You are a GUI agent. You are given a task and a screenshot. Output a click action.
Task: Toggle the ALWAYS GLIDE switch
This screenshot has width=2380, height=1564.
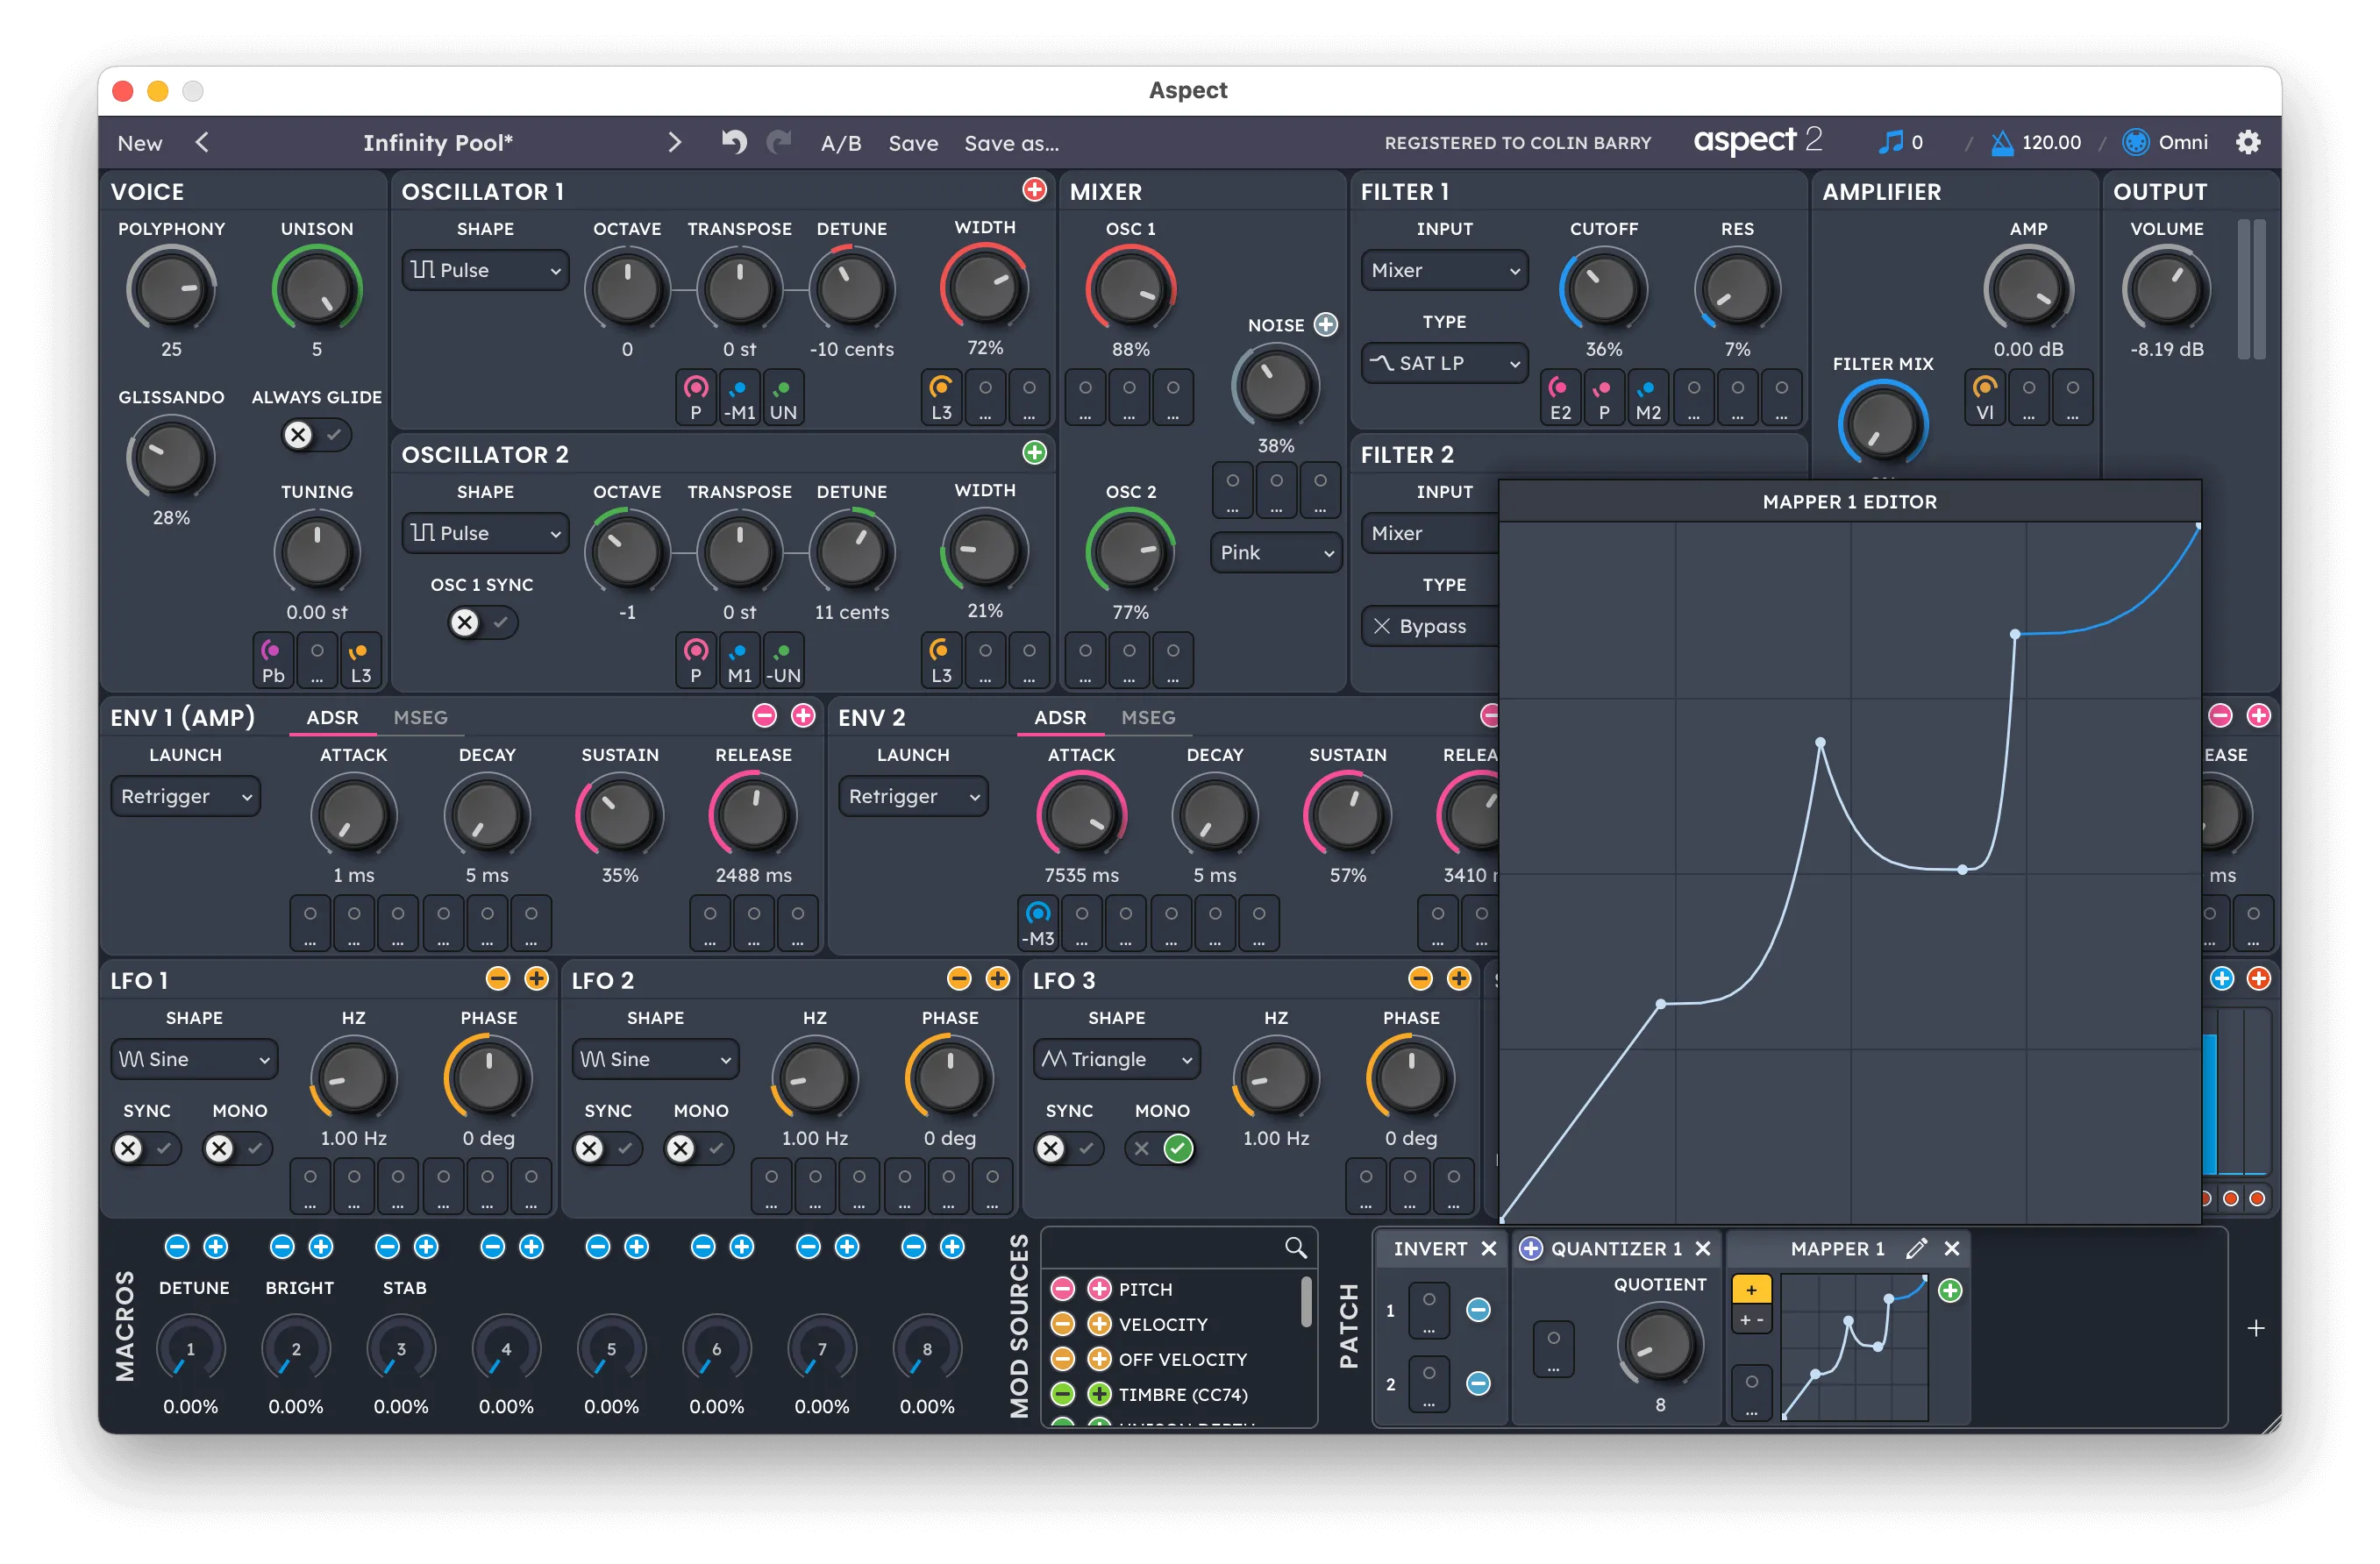[315, 434]
